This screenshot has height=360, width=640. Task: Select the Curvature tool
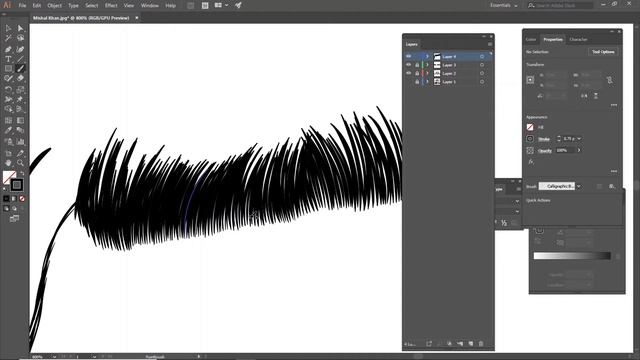(x=20, y=49)
